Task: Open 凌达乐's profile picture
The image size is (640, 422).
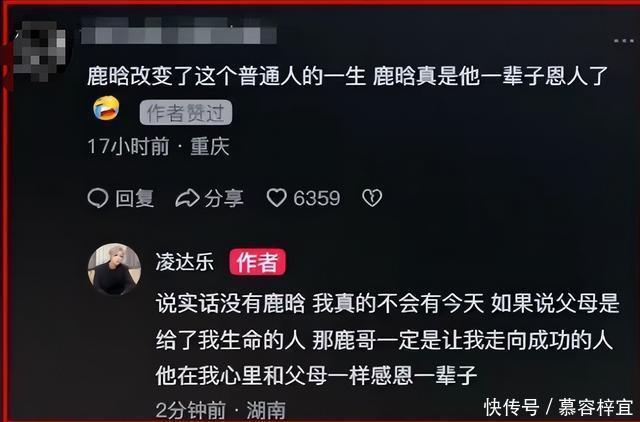Action: coord(114,269)
